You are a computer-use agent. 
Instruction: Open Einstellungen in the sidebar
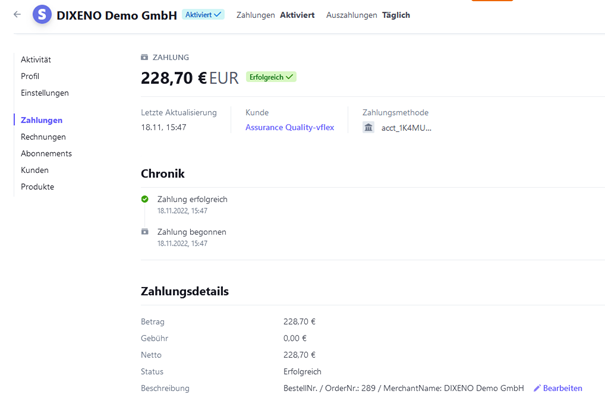coord(45,93)
